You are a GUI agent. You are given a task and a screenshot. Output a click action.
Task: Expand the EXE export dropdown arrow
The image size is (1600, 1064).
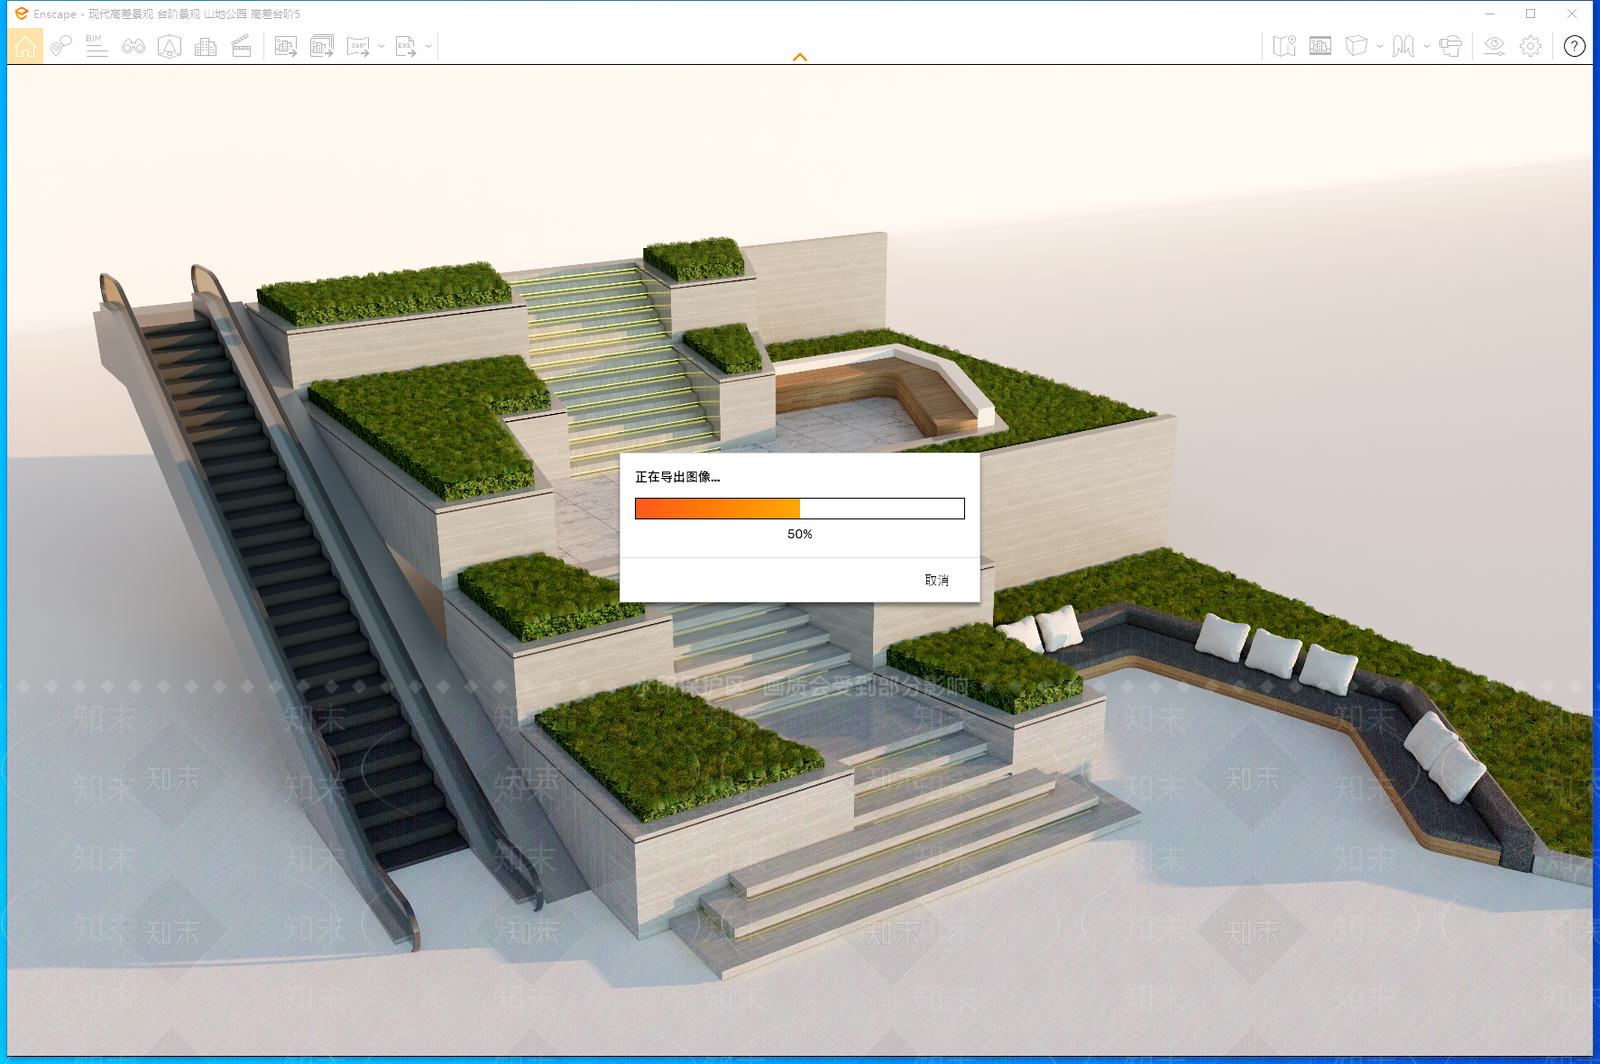429,46
